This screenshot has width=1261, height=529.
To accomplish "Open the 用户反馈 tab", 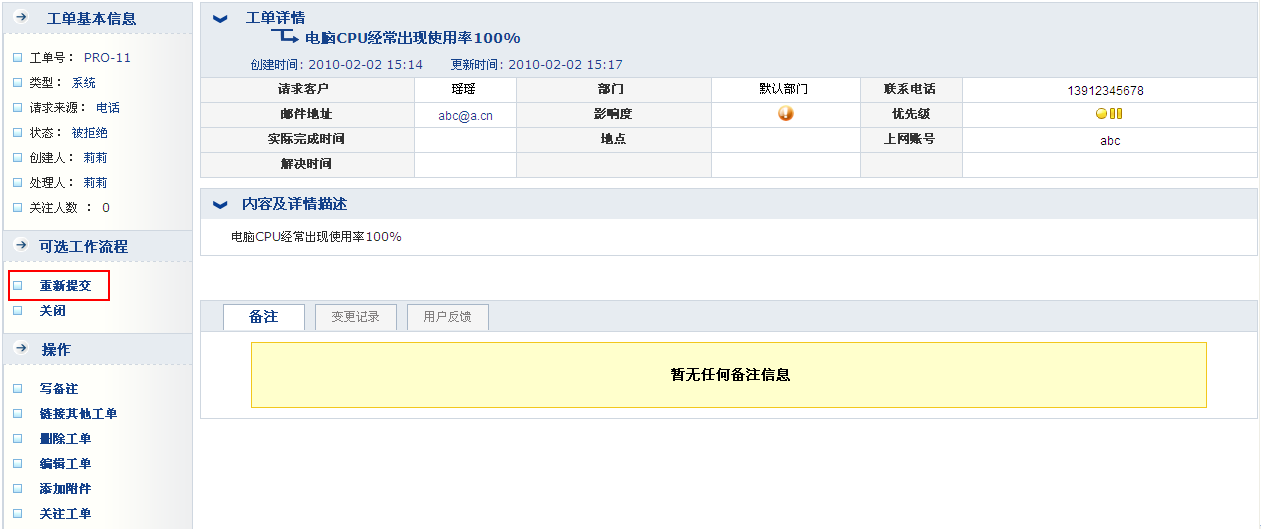I will coord(447,317).
